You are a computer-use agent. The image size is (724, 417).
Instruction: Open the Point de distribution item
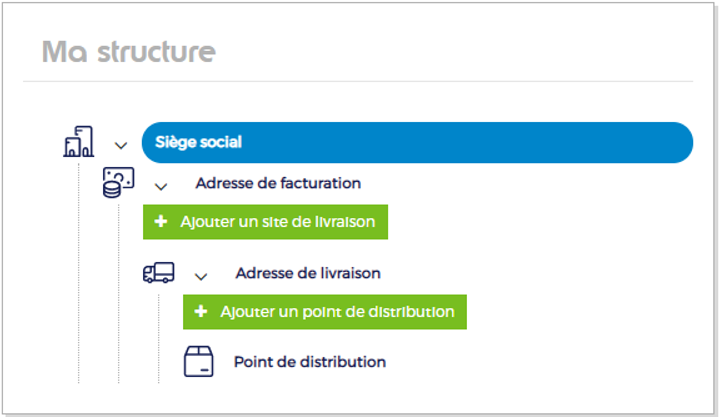coord(310,361)
